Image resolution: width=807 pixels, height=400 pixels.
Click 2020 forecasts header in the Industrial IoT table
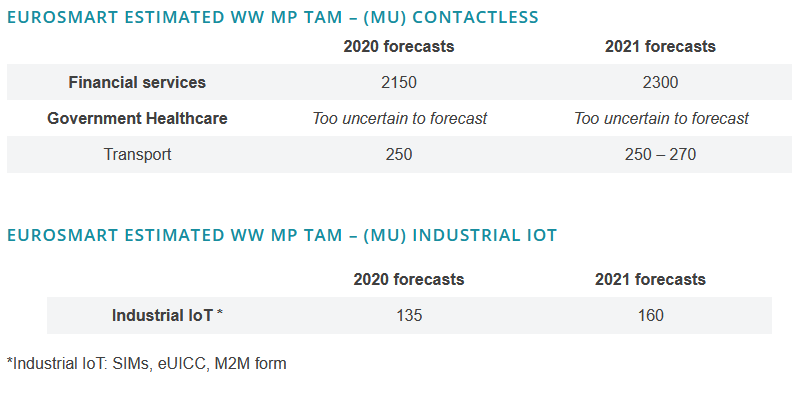coord(408,280)
